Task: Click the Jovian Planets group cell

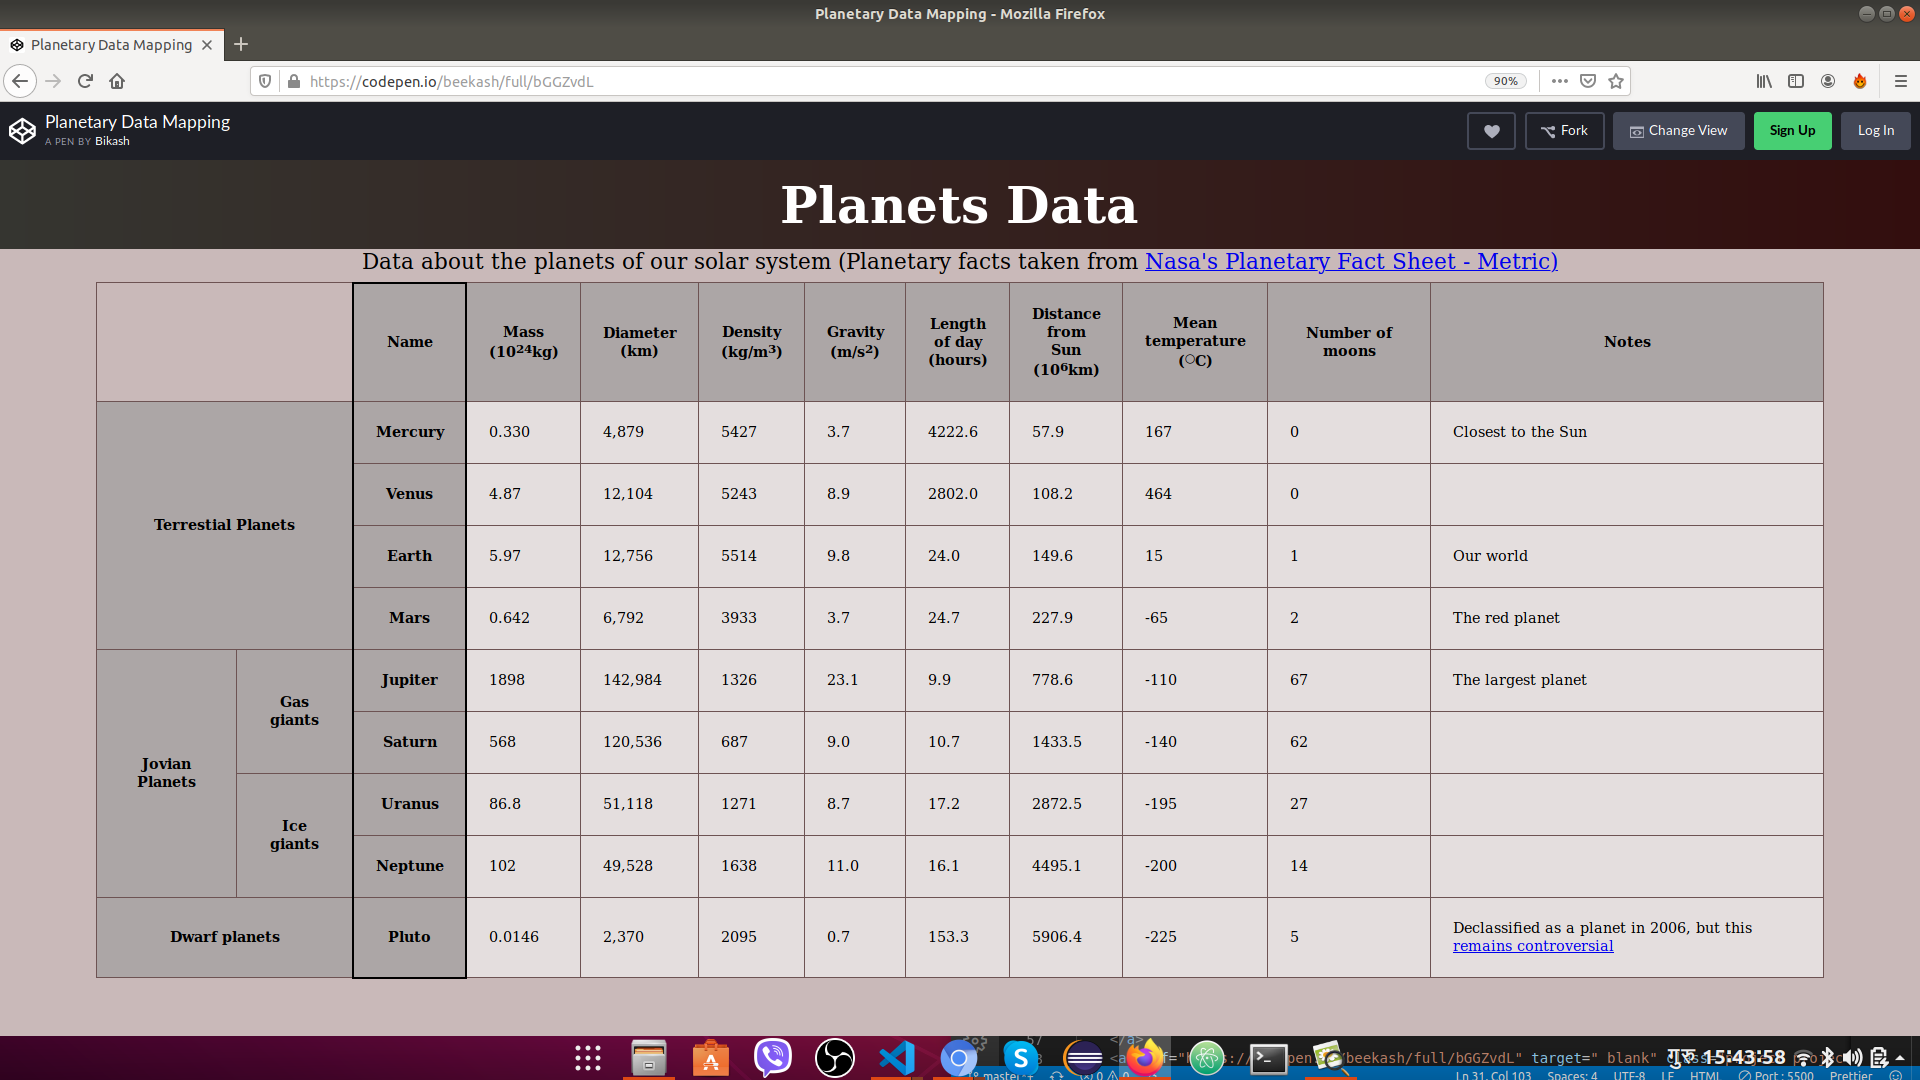Action: click(166, 773)
